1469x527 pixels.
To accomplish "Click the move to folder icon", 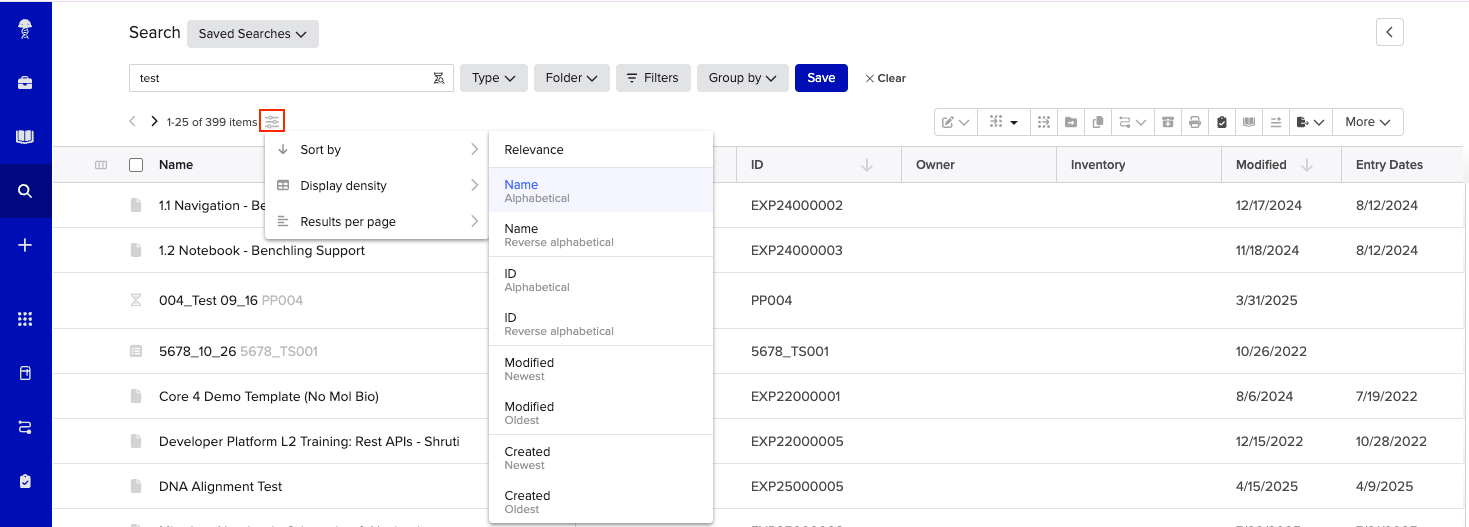I will (1071, 122).
